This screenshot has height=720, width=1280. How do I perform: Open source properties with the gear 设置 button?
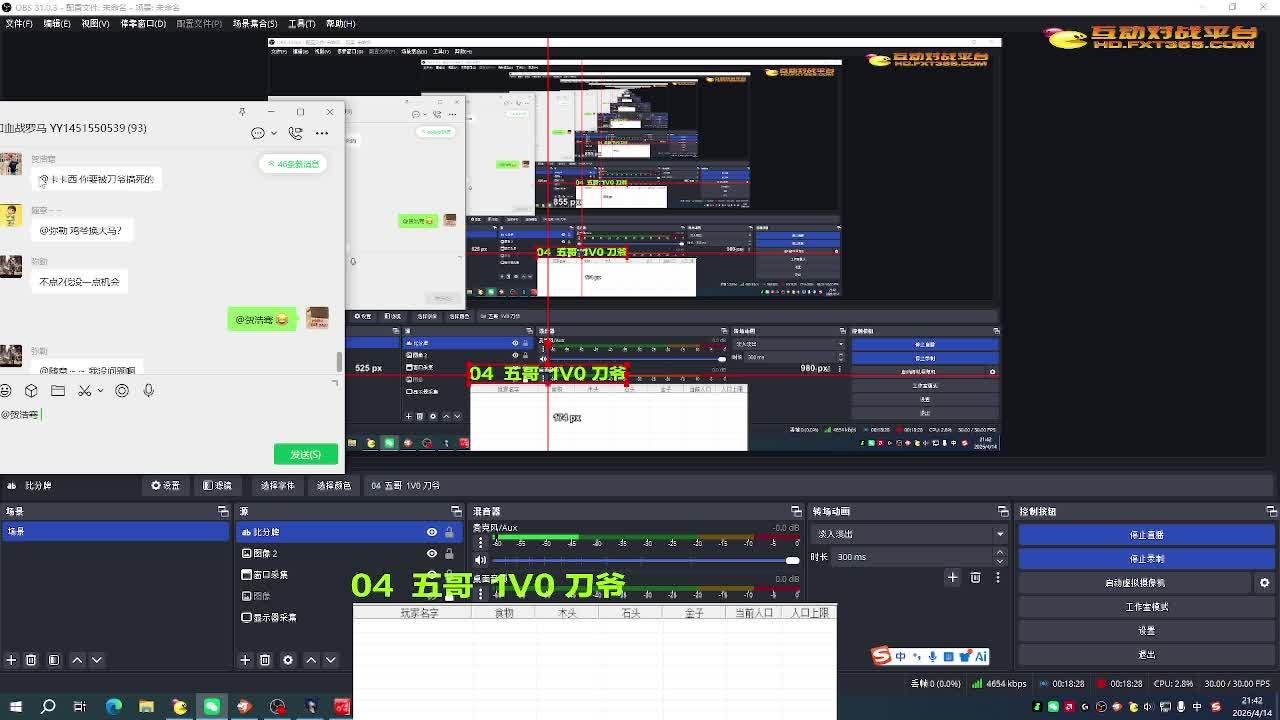(x=166, y=485)
